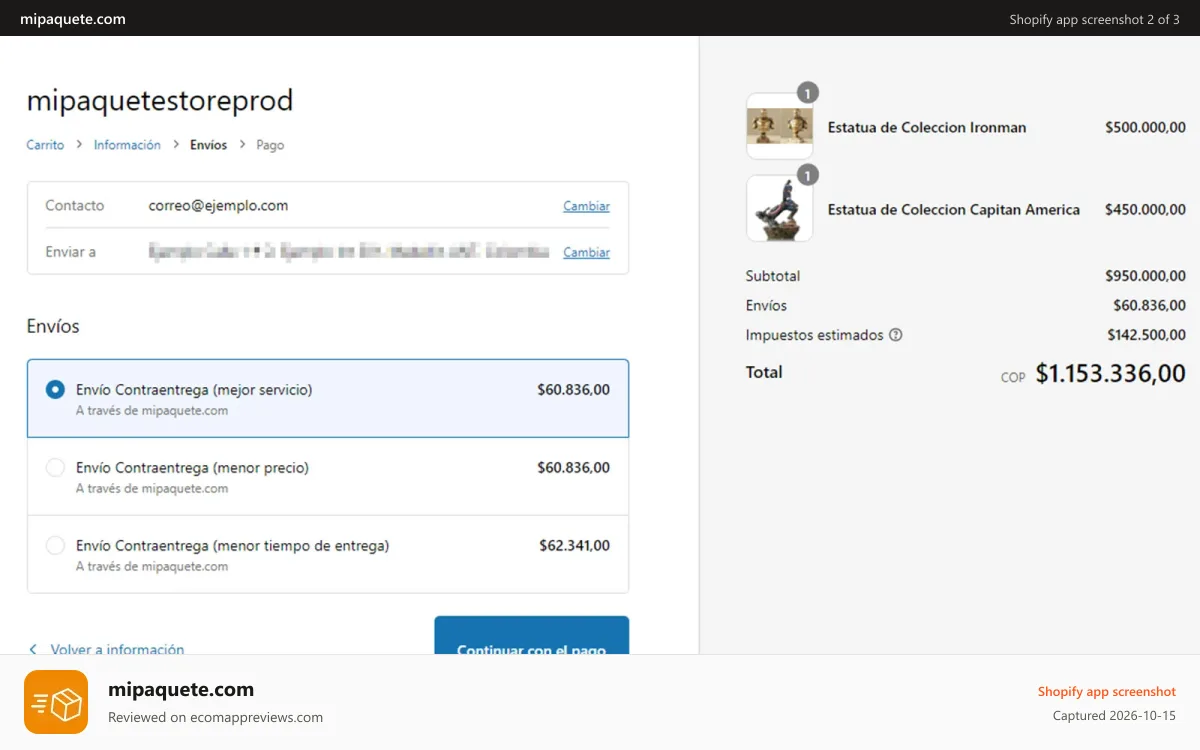Click the mipaquetestoreprod store title
Image resolution: width=1200 pixels, height=750 pixels.
[x=160, y=101]
